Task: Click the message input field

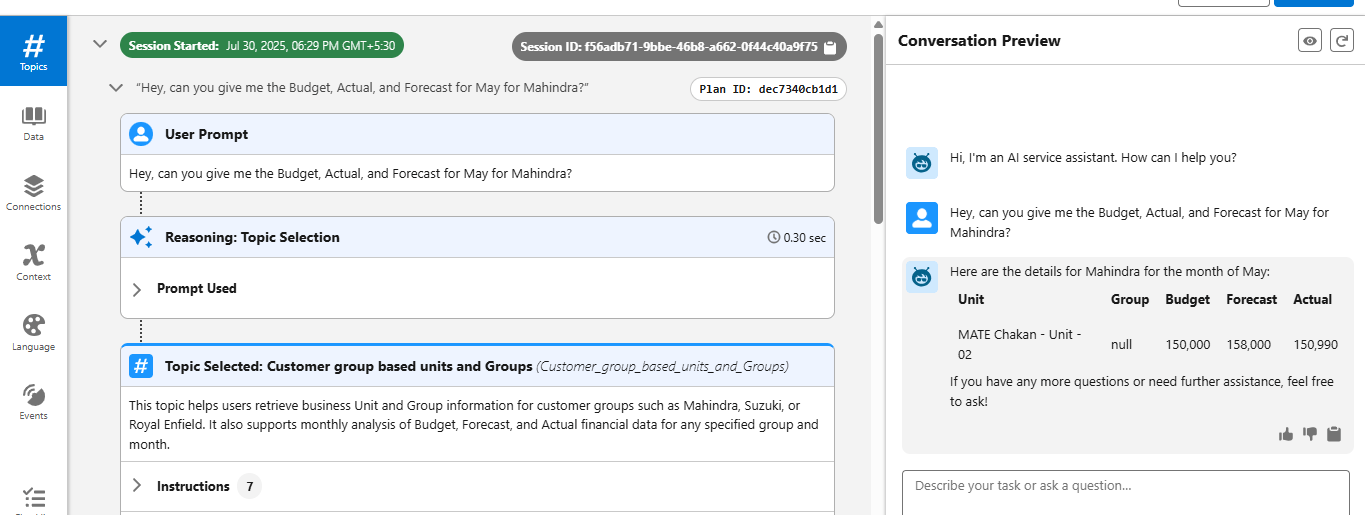Action: [x=1125, y=490]
